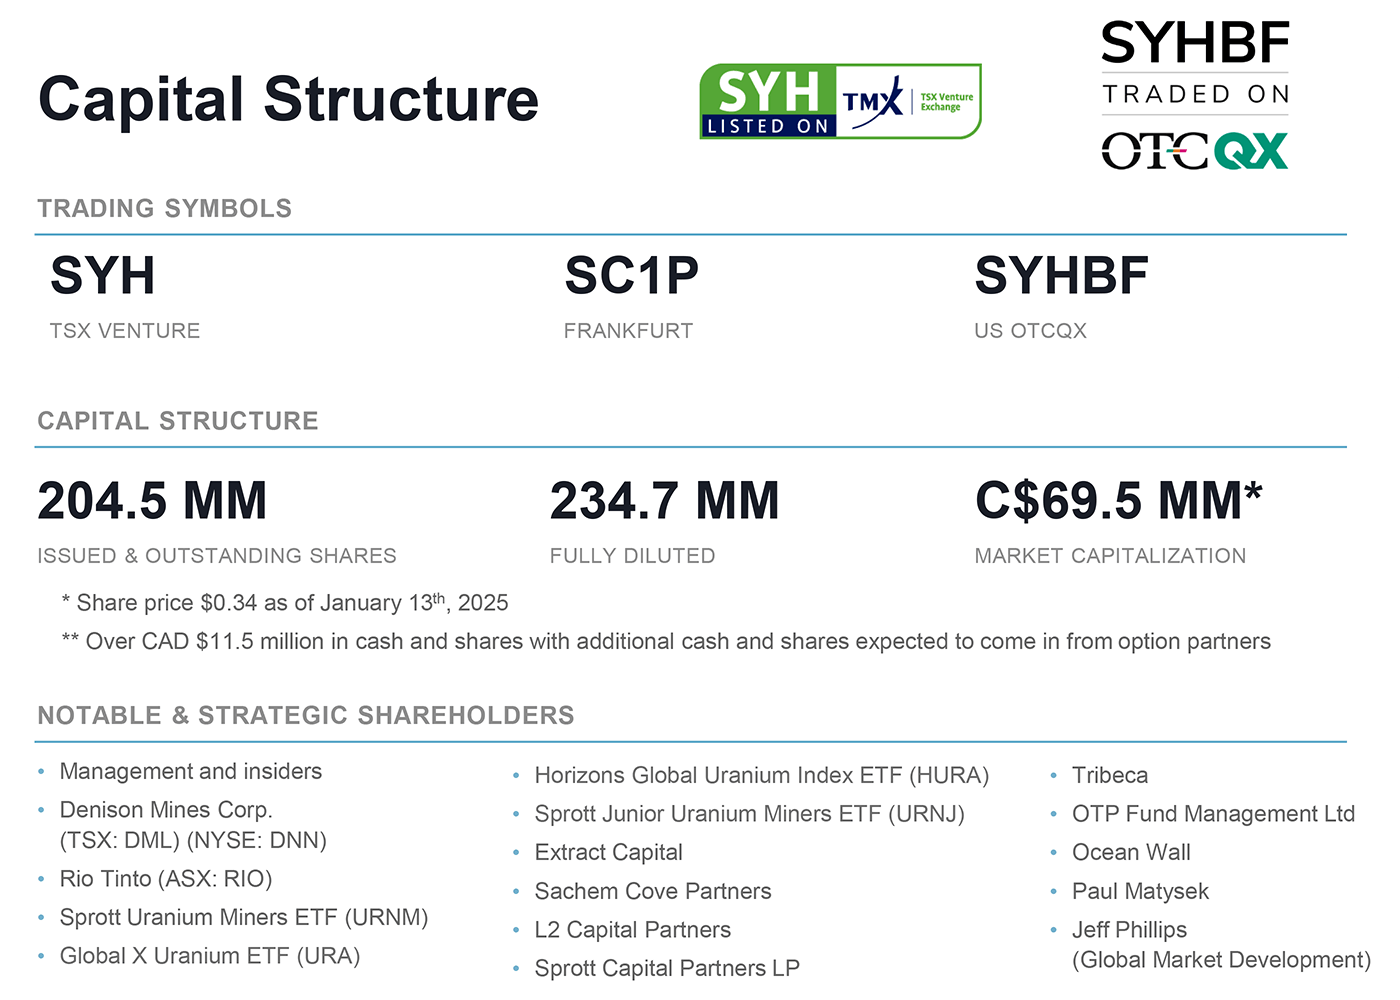Select the 234.7 MM fully diluted figure
1400x1000 pixels.
pos(664,501)
